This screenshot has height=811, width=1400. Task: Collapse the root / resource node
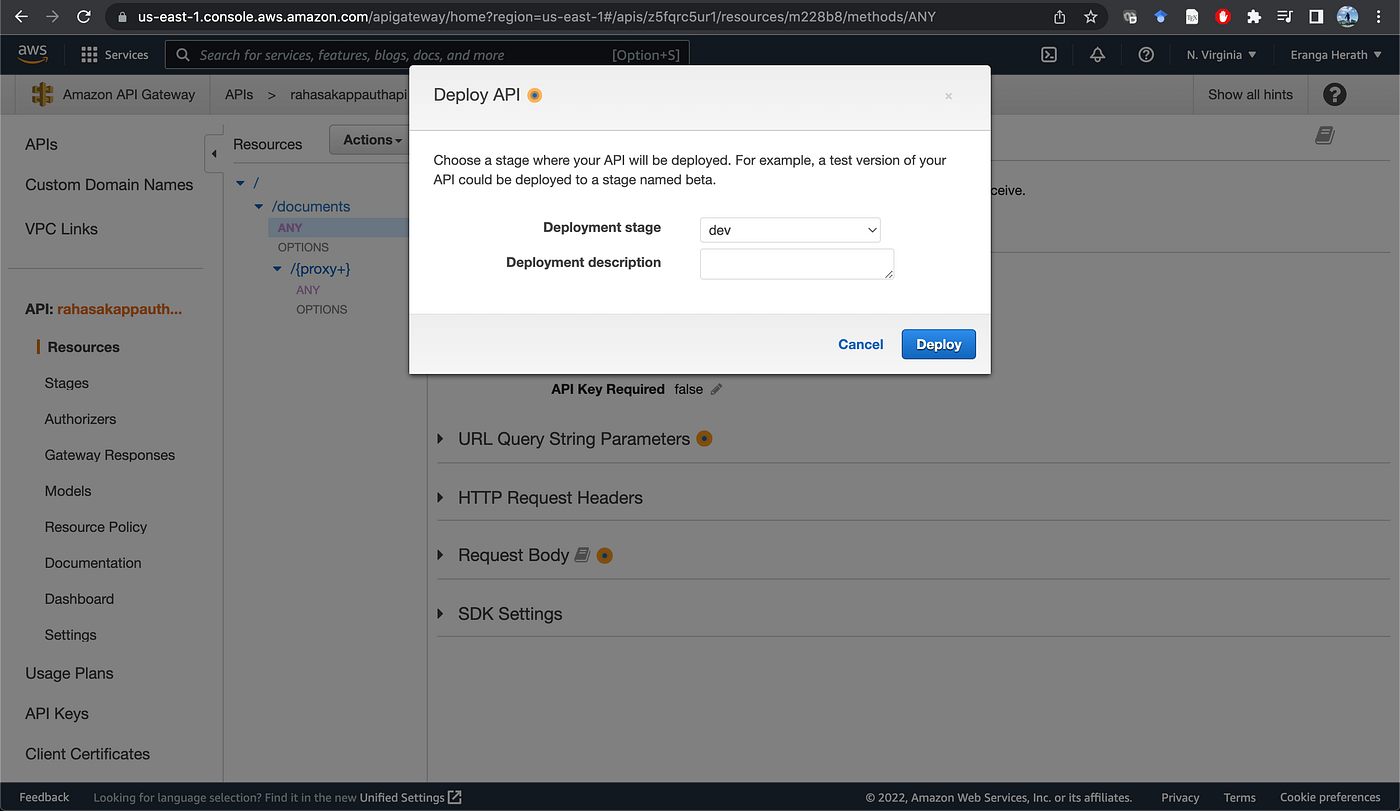[240, 183]
